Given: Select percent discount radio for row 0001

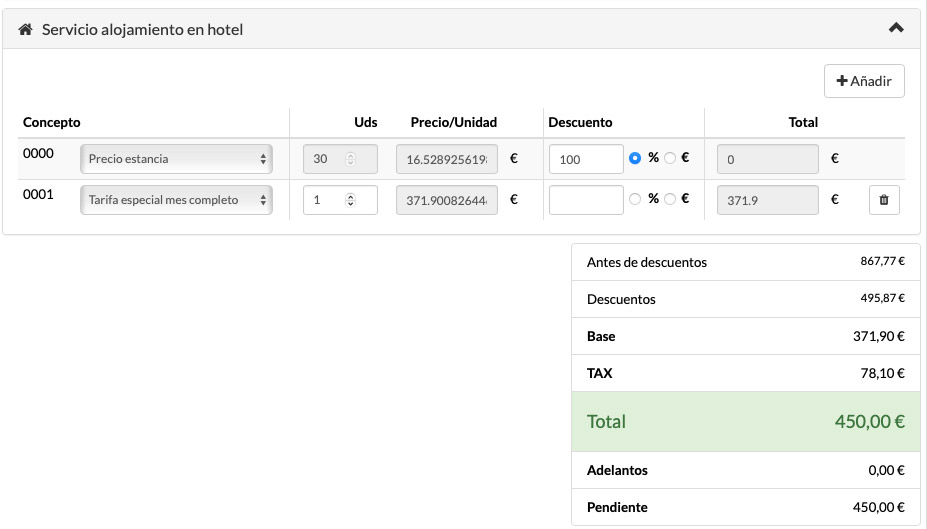Looking at the screenshot, I should click(x=635, y=199).
